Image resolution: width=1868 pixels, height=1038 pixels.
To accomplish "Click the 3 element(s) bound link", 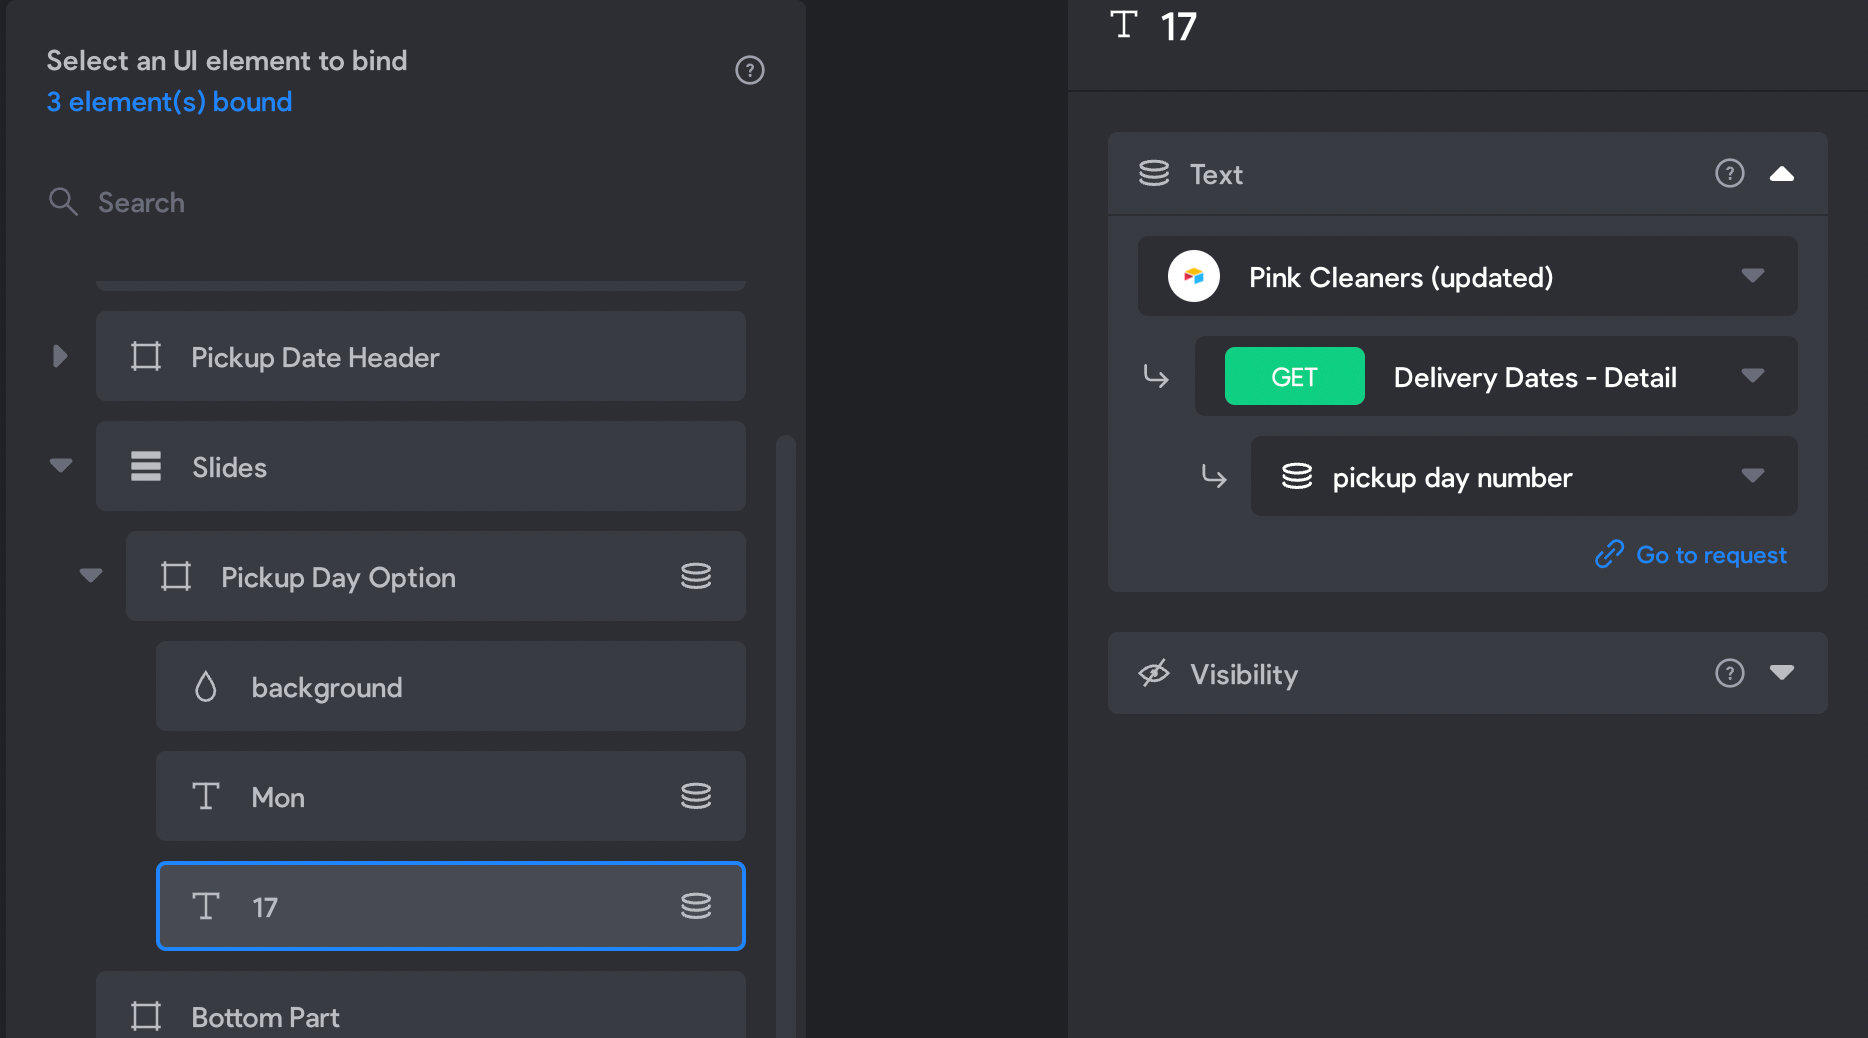I will pos(169,102).
